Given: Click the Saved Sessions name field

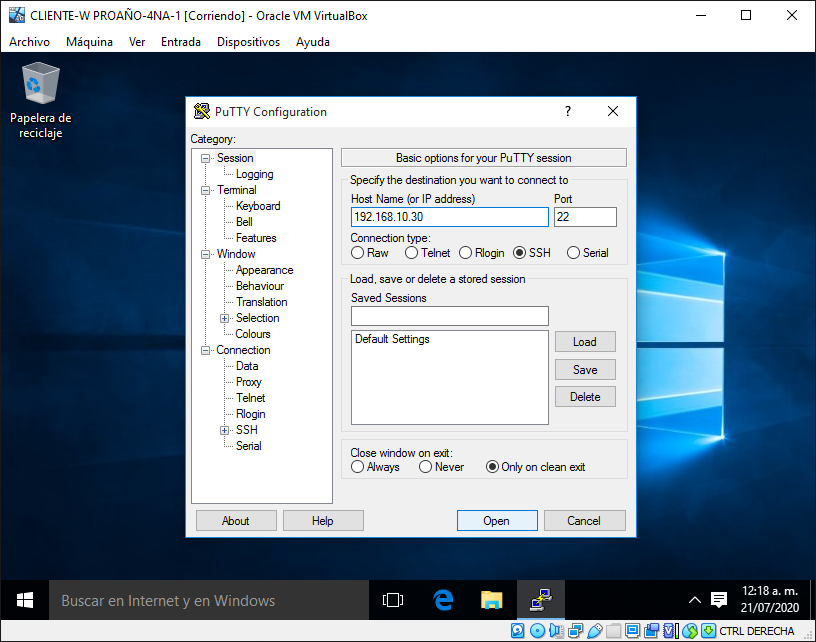Looking at the screenshot, I should click(450, 316).
